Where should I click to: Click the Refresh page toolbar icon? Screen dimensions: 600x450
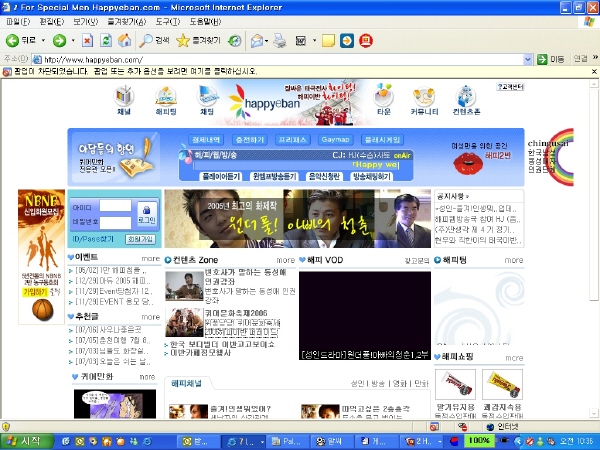point(106,41)
